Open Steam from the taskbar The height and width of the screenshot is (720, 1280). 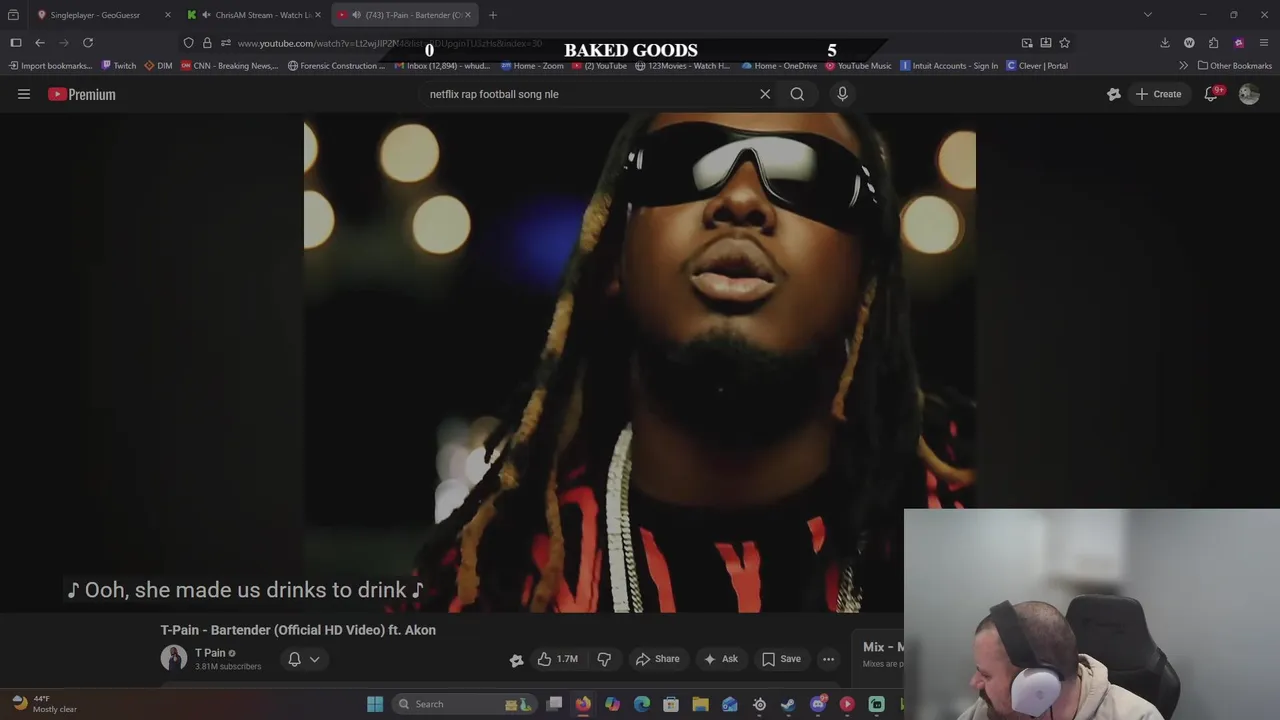pos(788,704)
